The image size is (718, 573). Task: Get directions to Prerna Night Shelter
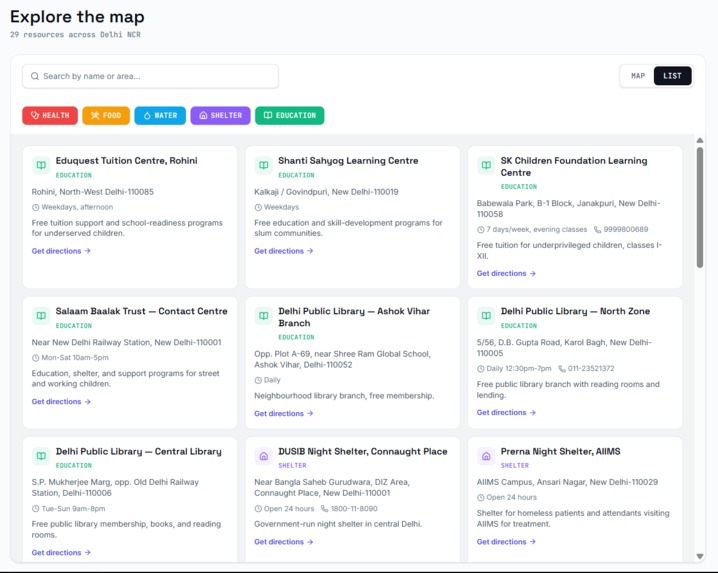pos(506,542)
